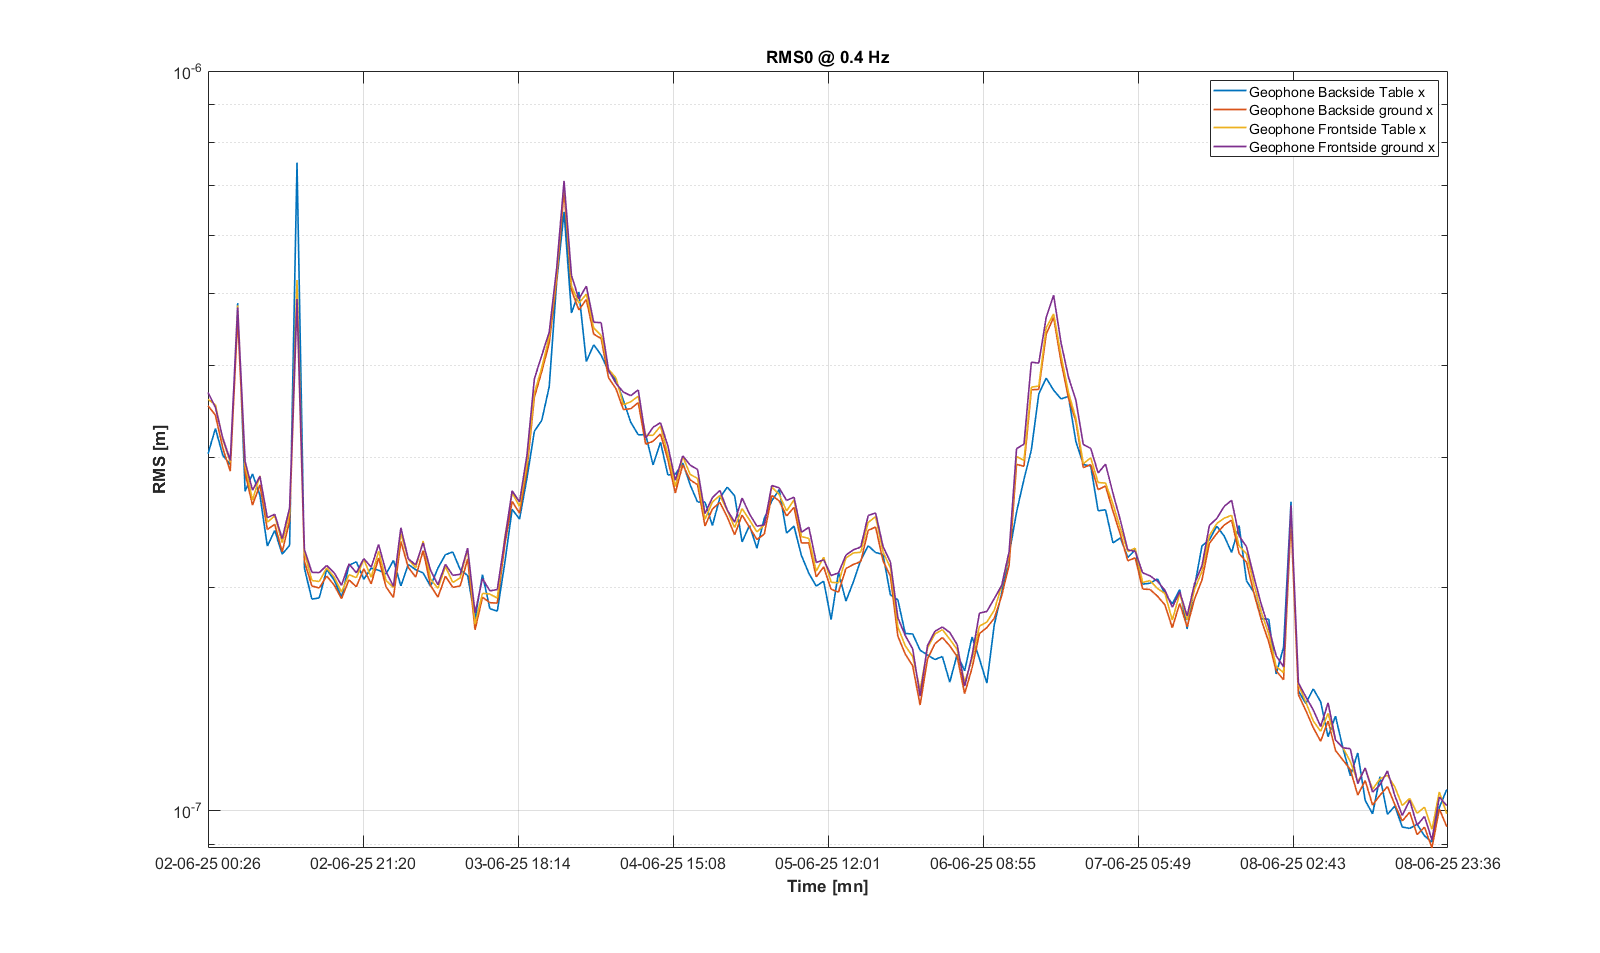Screen dimensions: 1600x953
Task: Select the "RMS [m]" y-axis label
Action: [160, 459]
